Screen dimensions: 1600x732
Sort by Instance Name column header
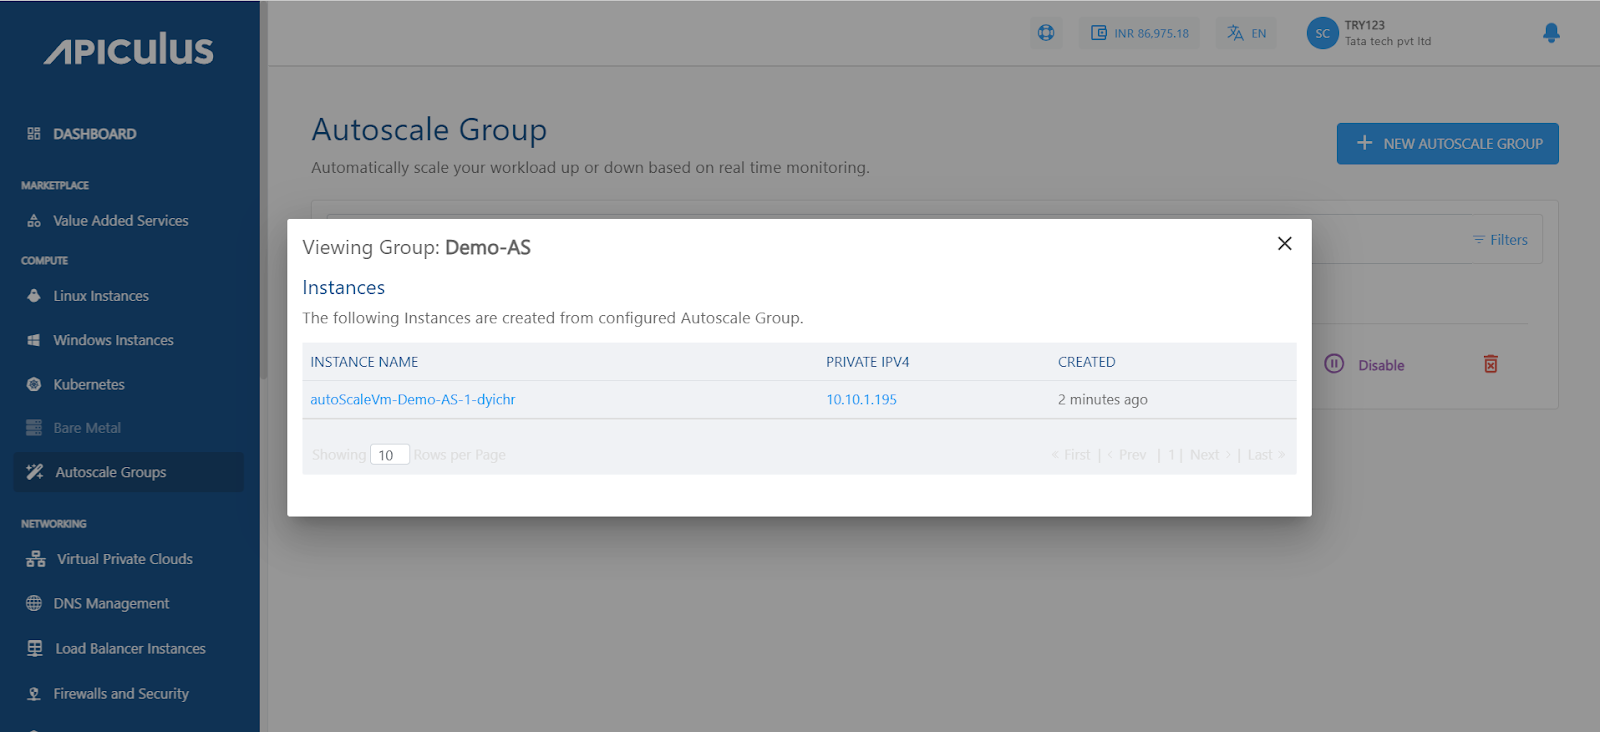click(x=364, y=362)
